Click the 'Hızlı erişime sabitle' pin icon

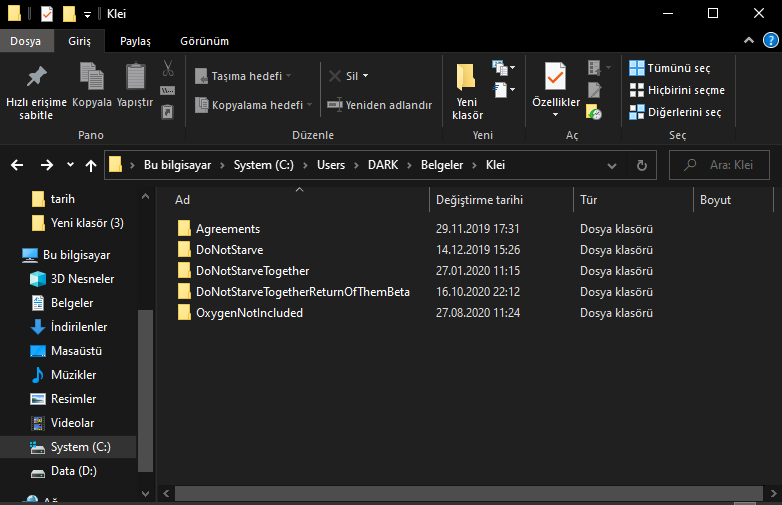point(36,77)
